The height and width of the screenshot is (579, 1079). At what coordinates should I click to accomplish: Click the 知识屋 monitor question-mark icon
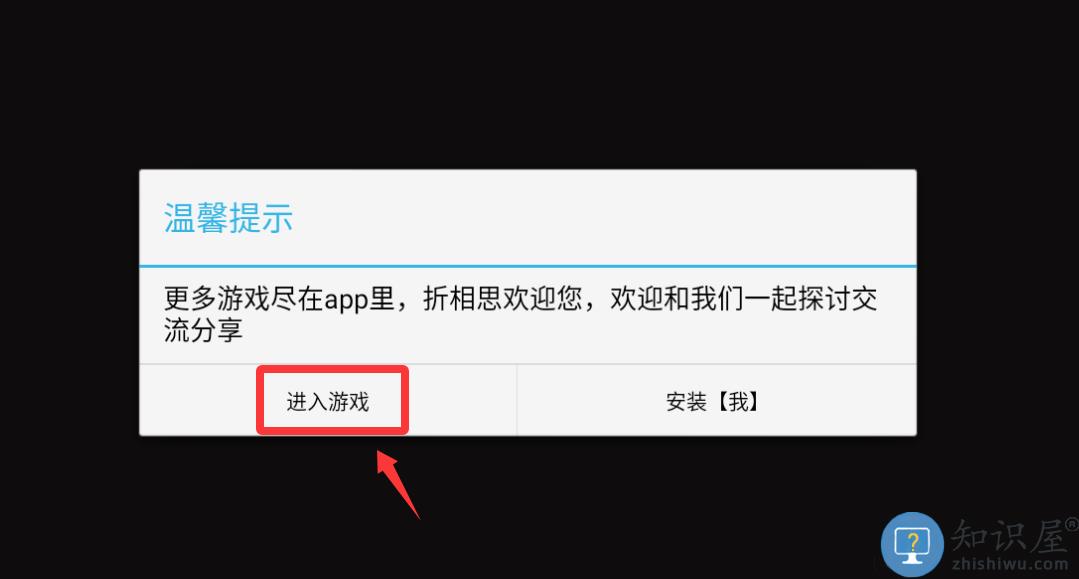[x=912, y=545]
